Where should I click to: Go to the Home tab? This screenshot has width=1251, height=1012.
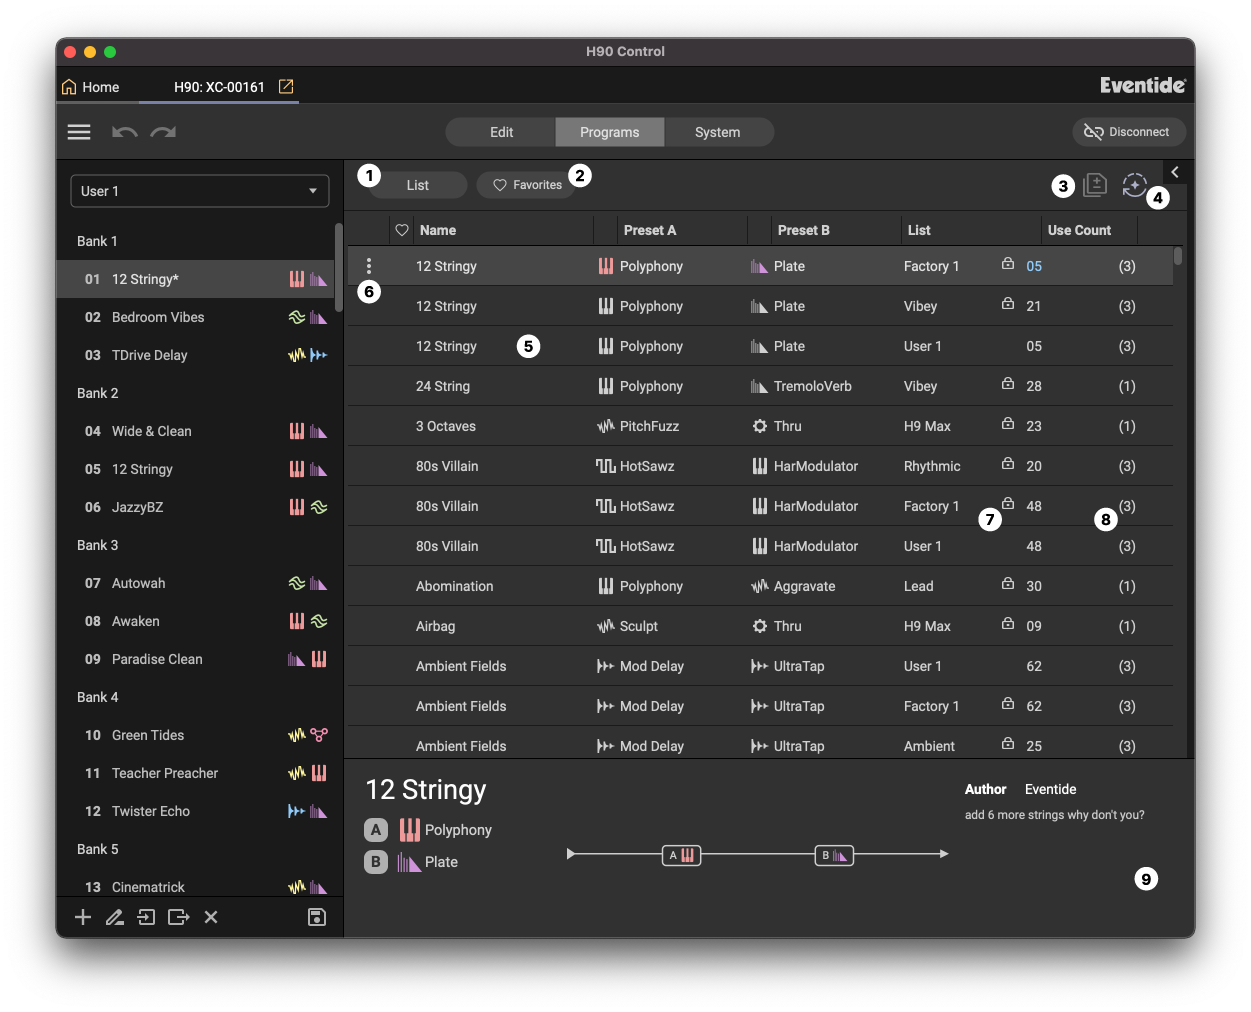(x=91, y=87)
